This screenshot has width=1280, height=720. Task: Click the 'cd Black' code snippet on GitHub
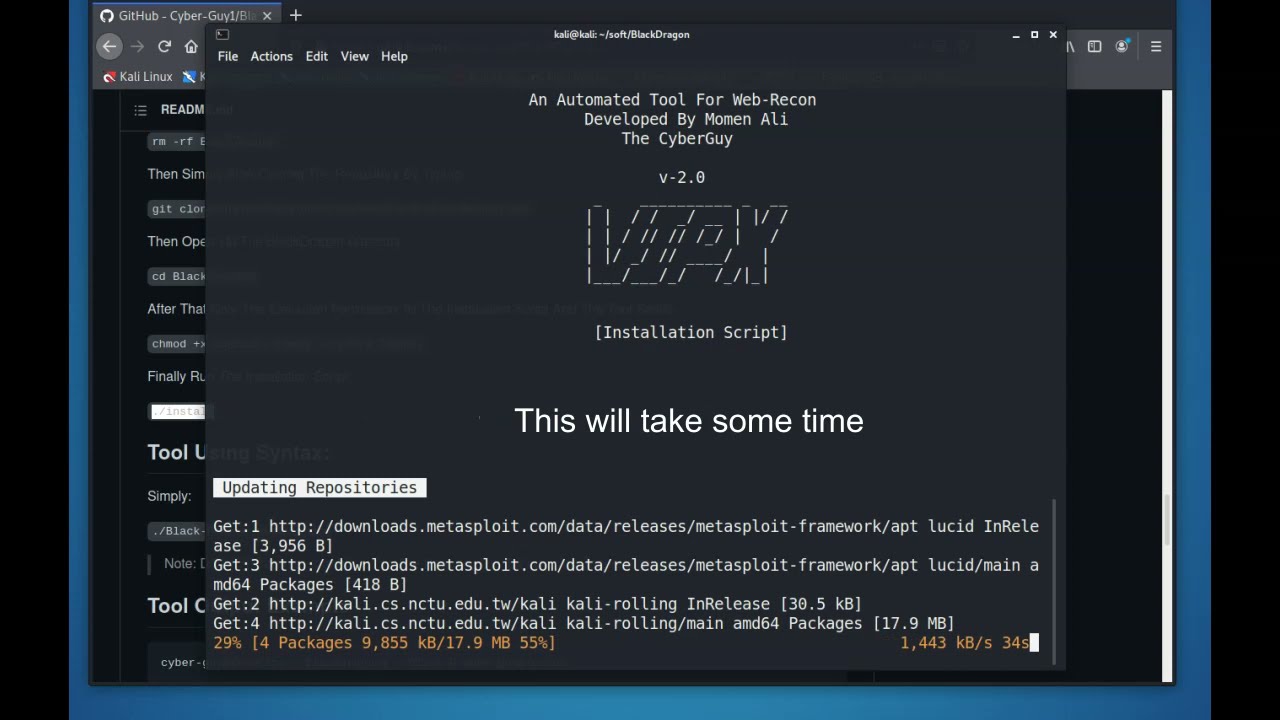177,276
